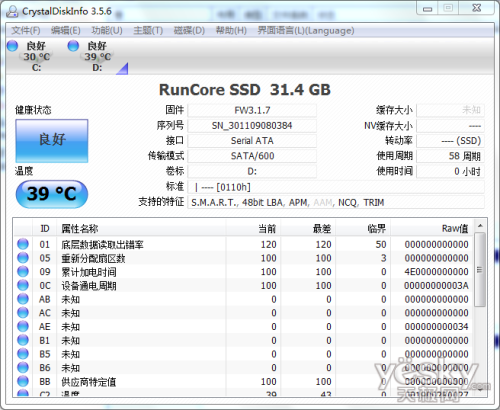Click status orb for attribute B1

(x=23, y=340)
